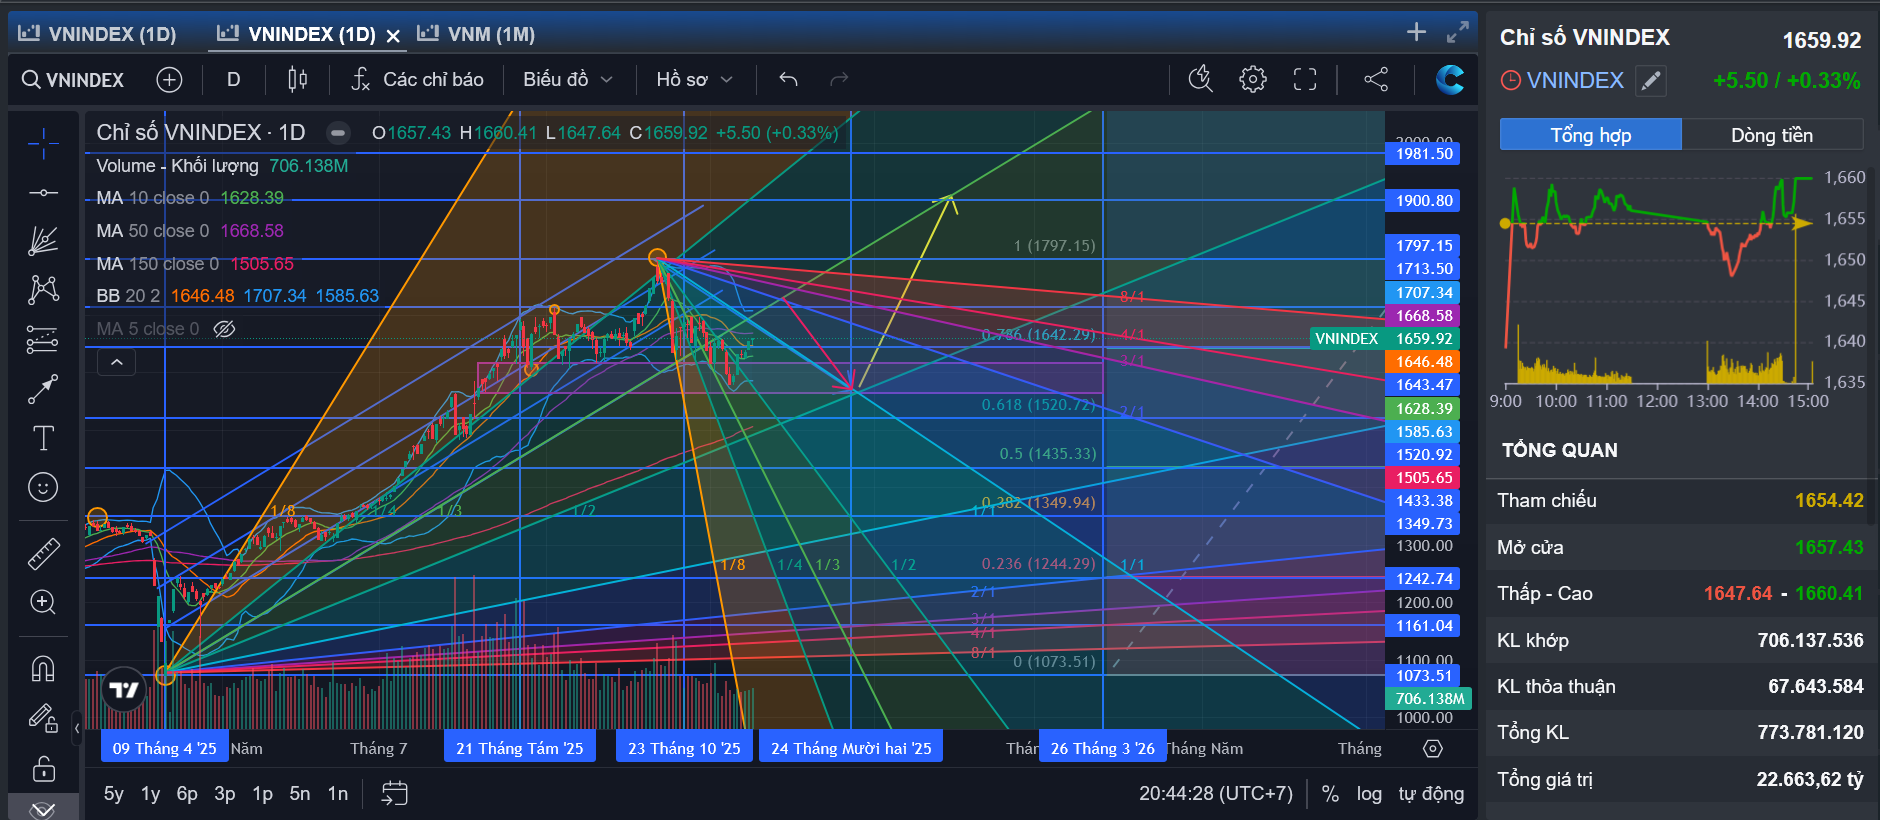Click the 1900.80 price label
1880x820 pixels.
point(1423,201)
